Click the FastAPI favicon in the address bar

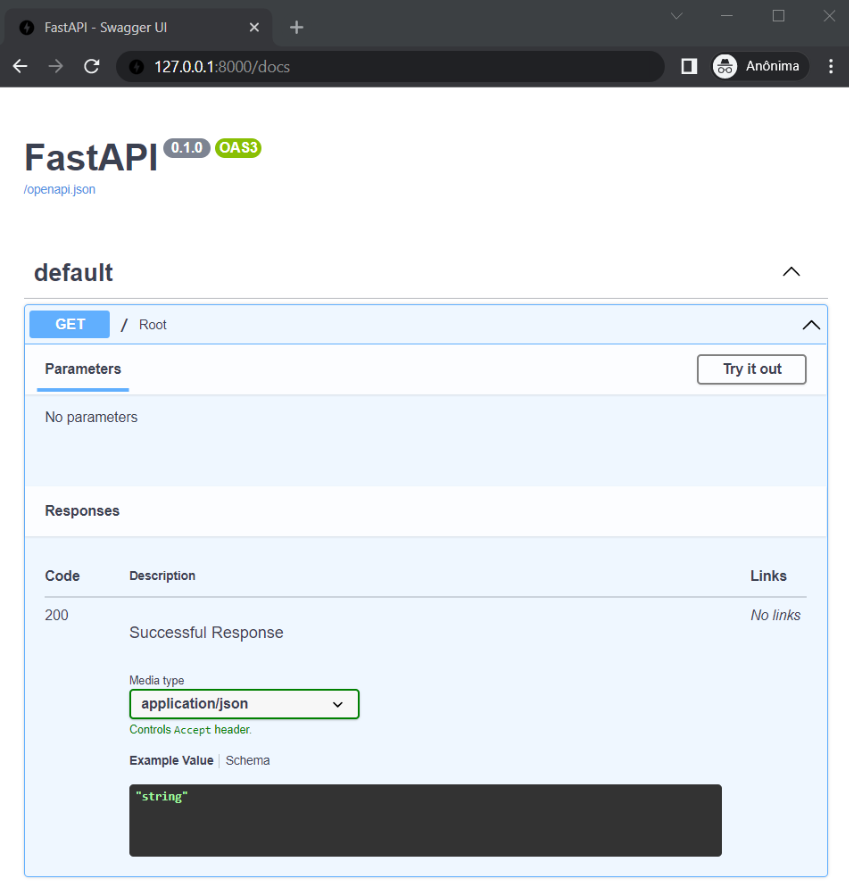point(135,66)
